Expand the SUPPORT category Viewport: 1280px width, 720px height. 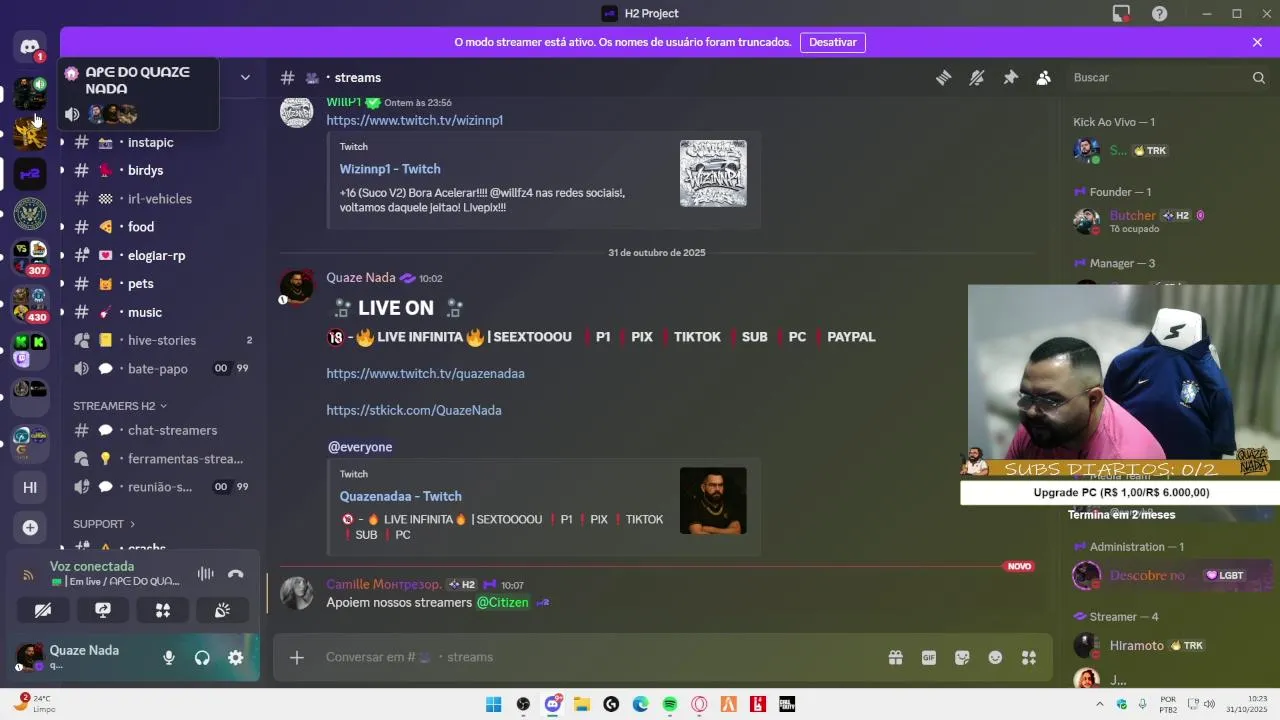(104, 524)
